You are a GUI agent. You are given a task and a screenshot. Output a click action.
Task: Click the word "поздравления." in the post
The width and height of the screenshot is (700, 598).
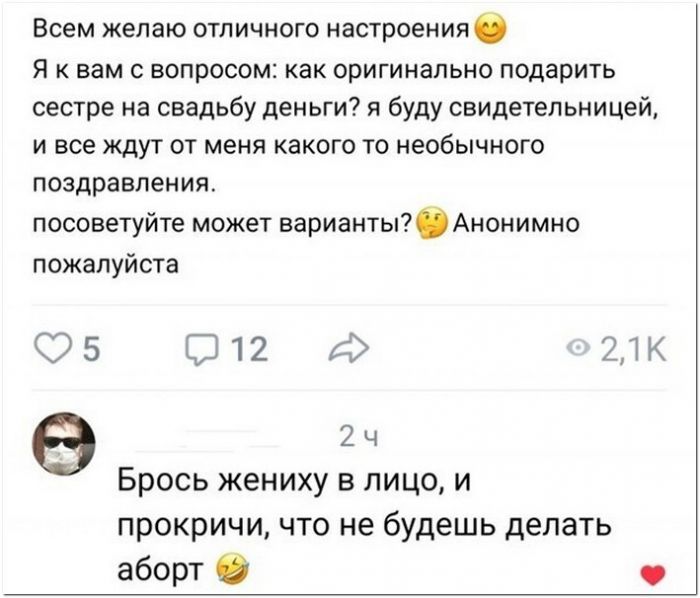(125, 184)
